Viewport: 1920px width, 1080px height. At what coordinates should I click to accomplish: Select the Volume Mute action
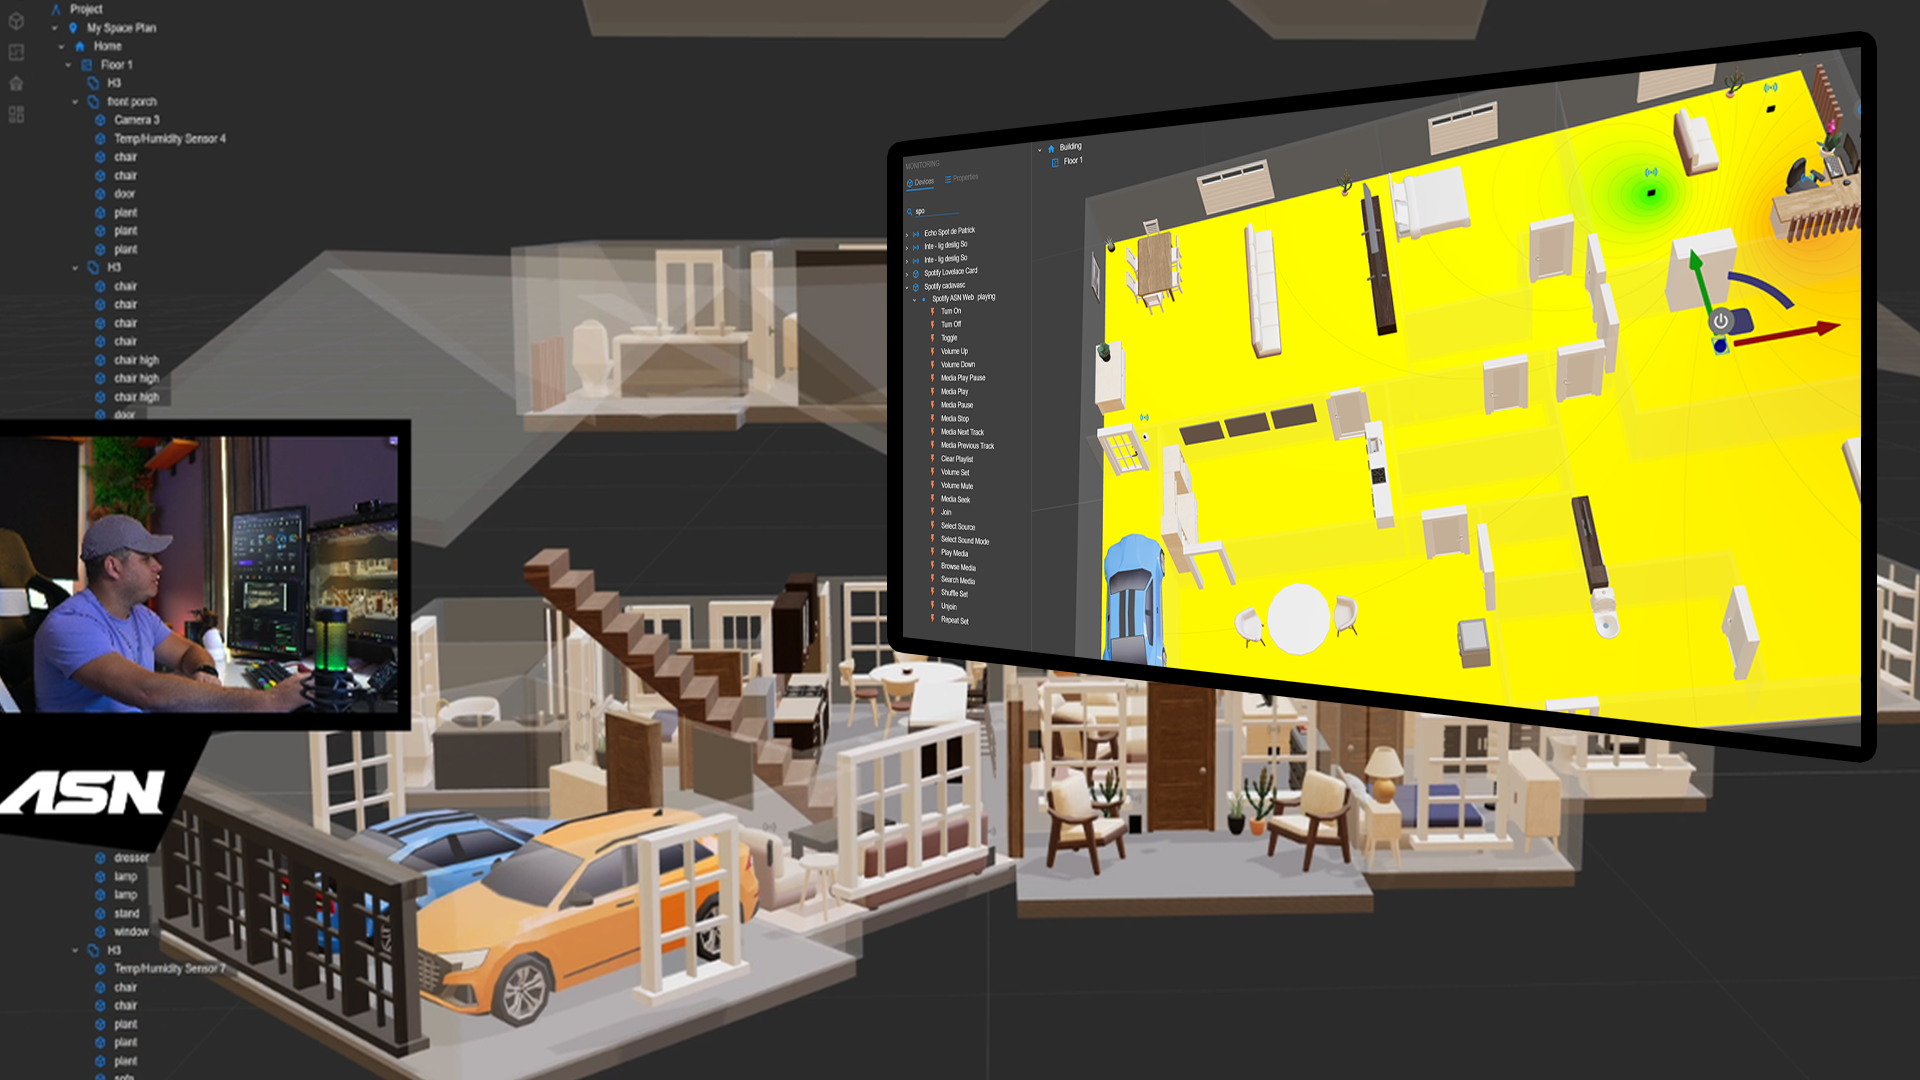click(956, 486)
